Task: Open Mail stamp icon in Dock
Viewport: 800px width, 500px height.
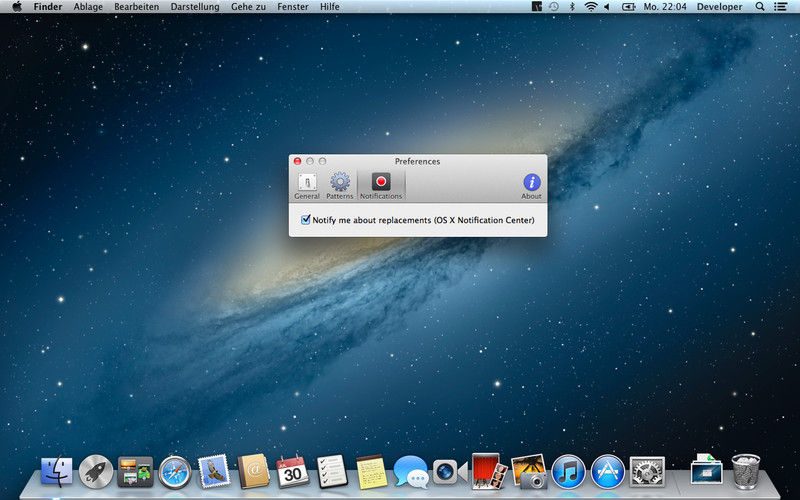Action: click(x=214, y=471)
